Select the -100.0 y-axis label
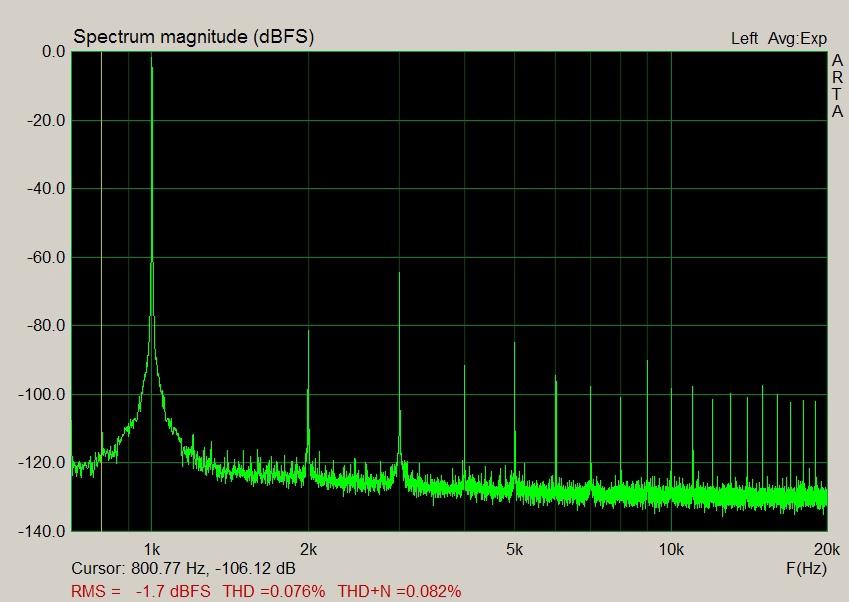Viewport: 849px width, 602px height. click(42, 394)
